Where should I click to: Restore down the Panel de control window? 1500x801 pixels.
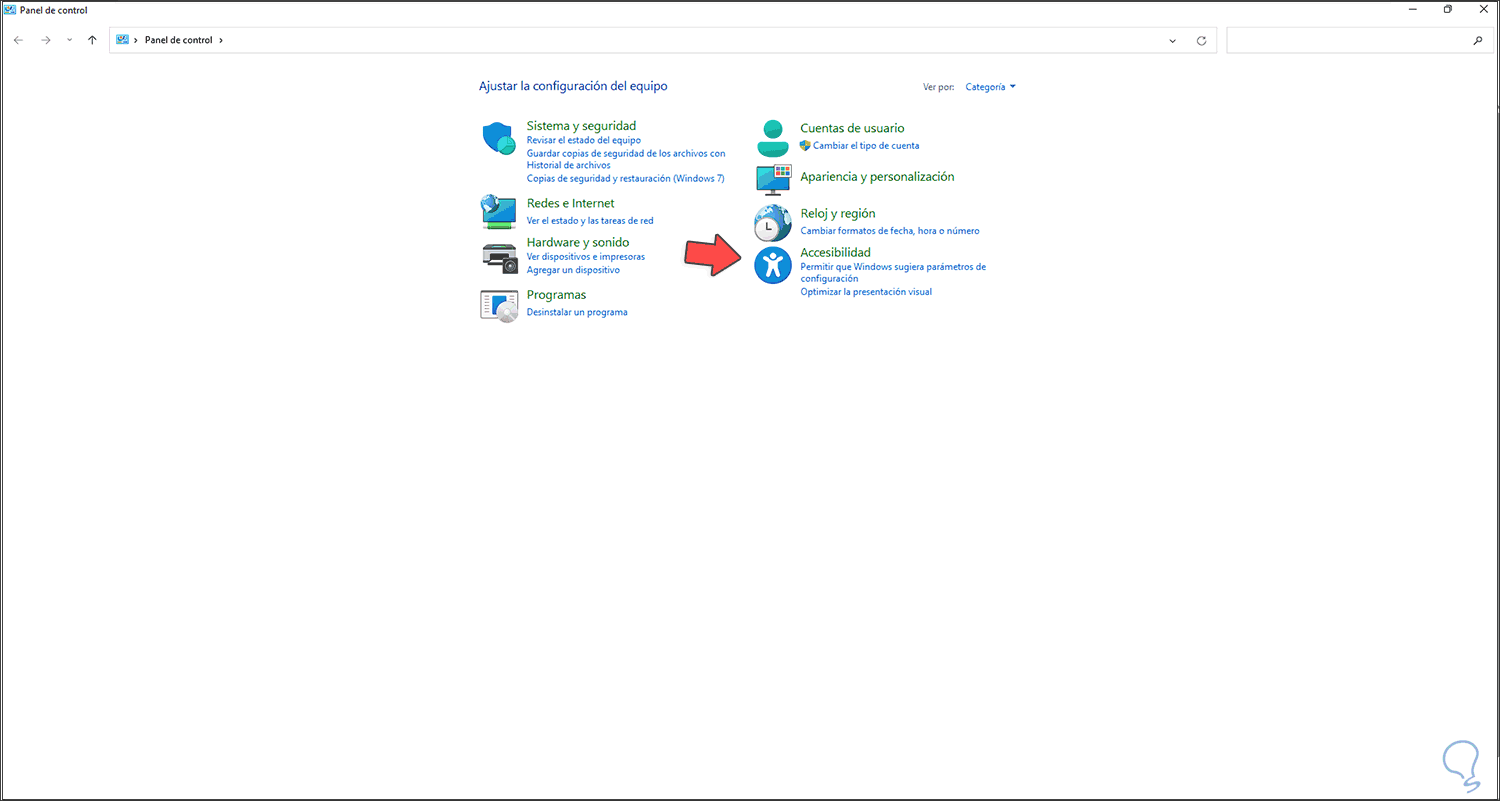[1447, 9]
